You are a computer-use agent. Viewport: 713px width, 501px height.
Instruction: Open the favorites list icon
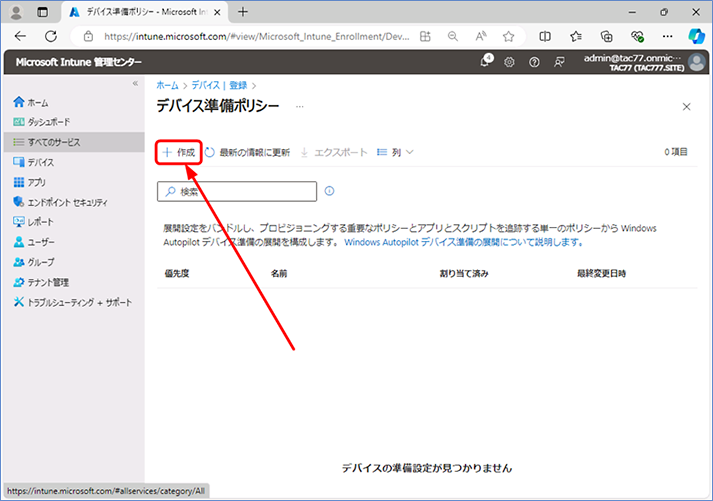tap(576, 36)
